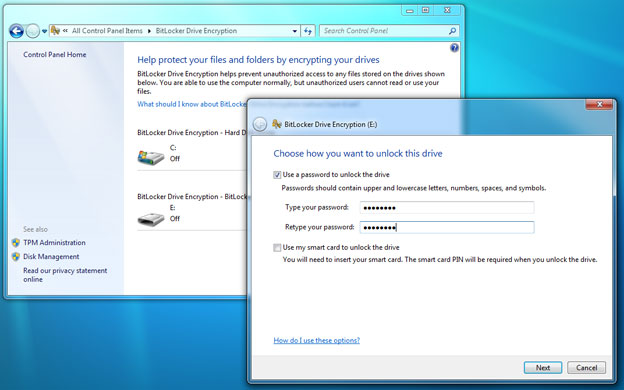Open What should I know about BitLocker link
The height and width of the screenshot is (390, 624).
[192, 104]
